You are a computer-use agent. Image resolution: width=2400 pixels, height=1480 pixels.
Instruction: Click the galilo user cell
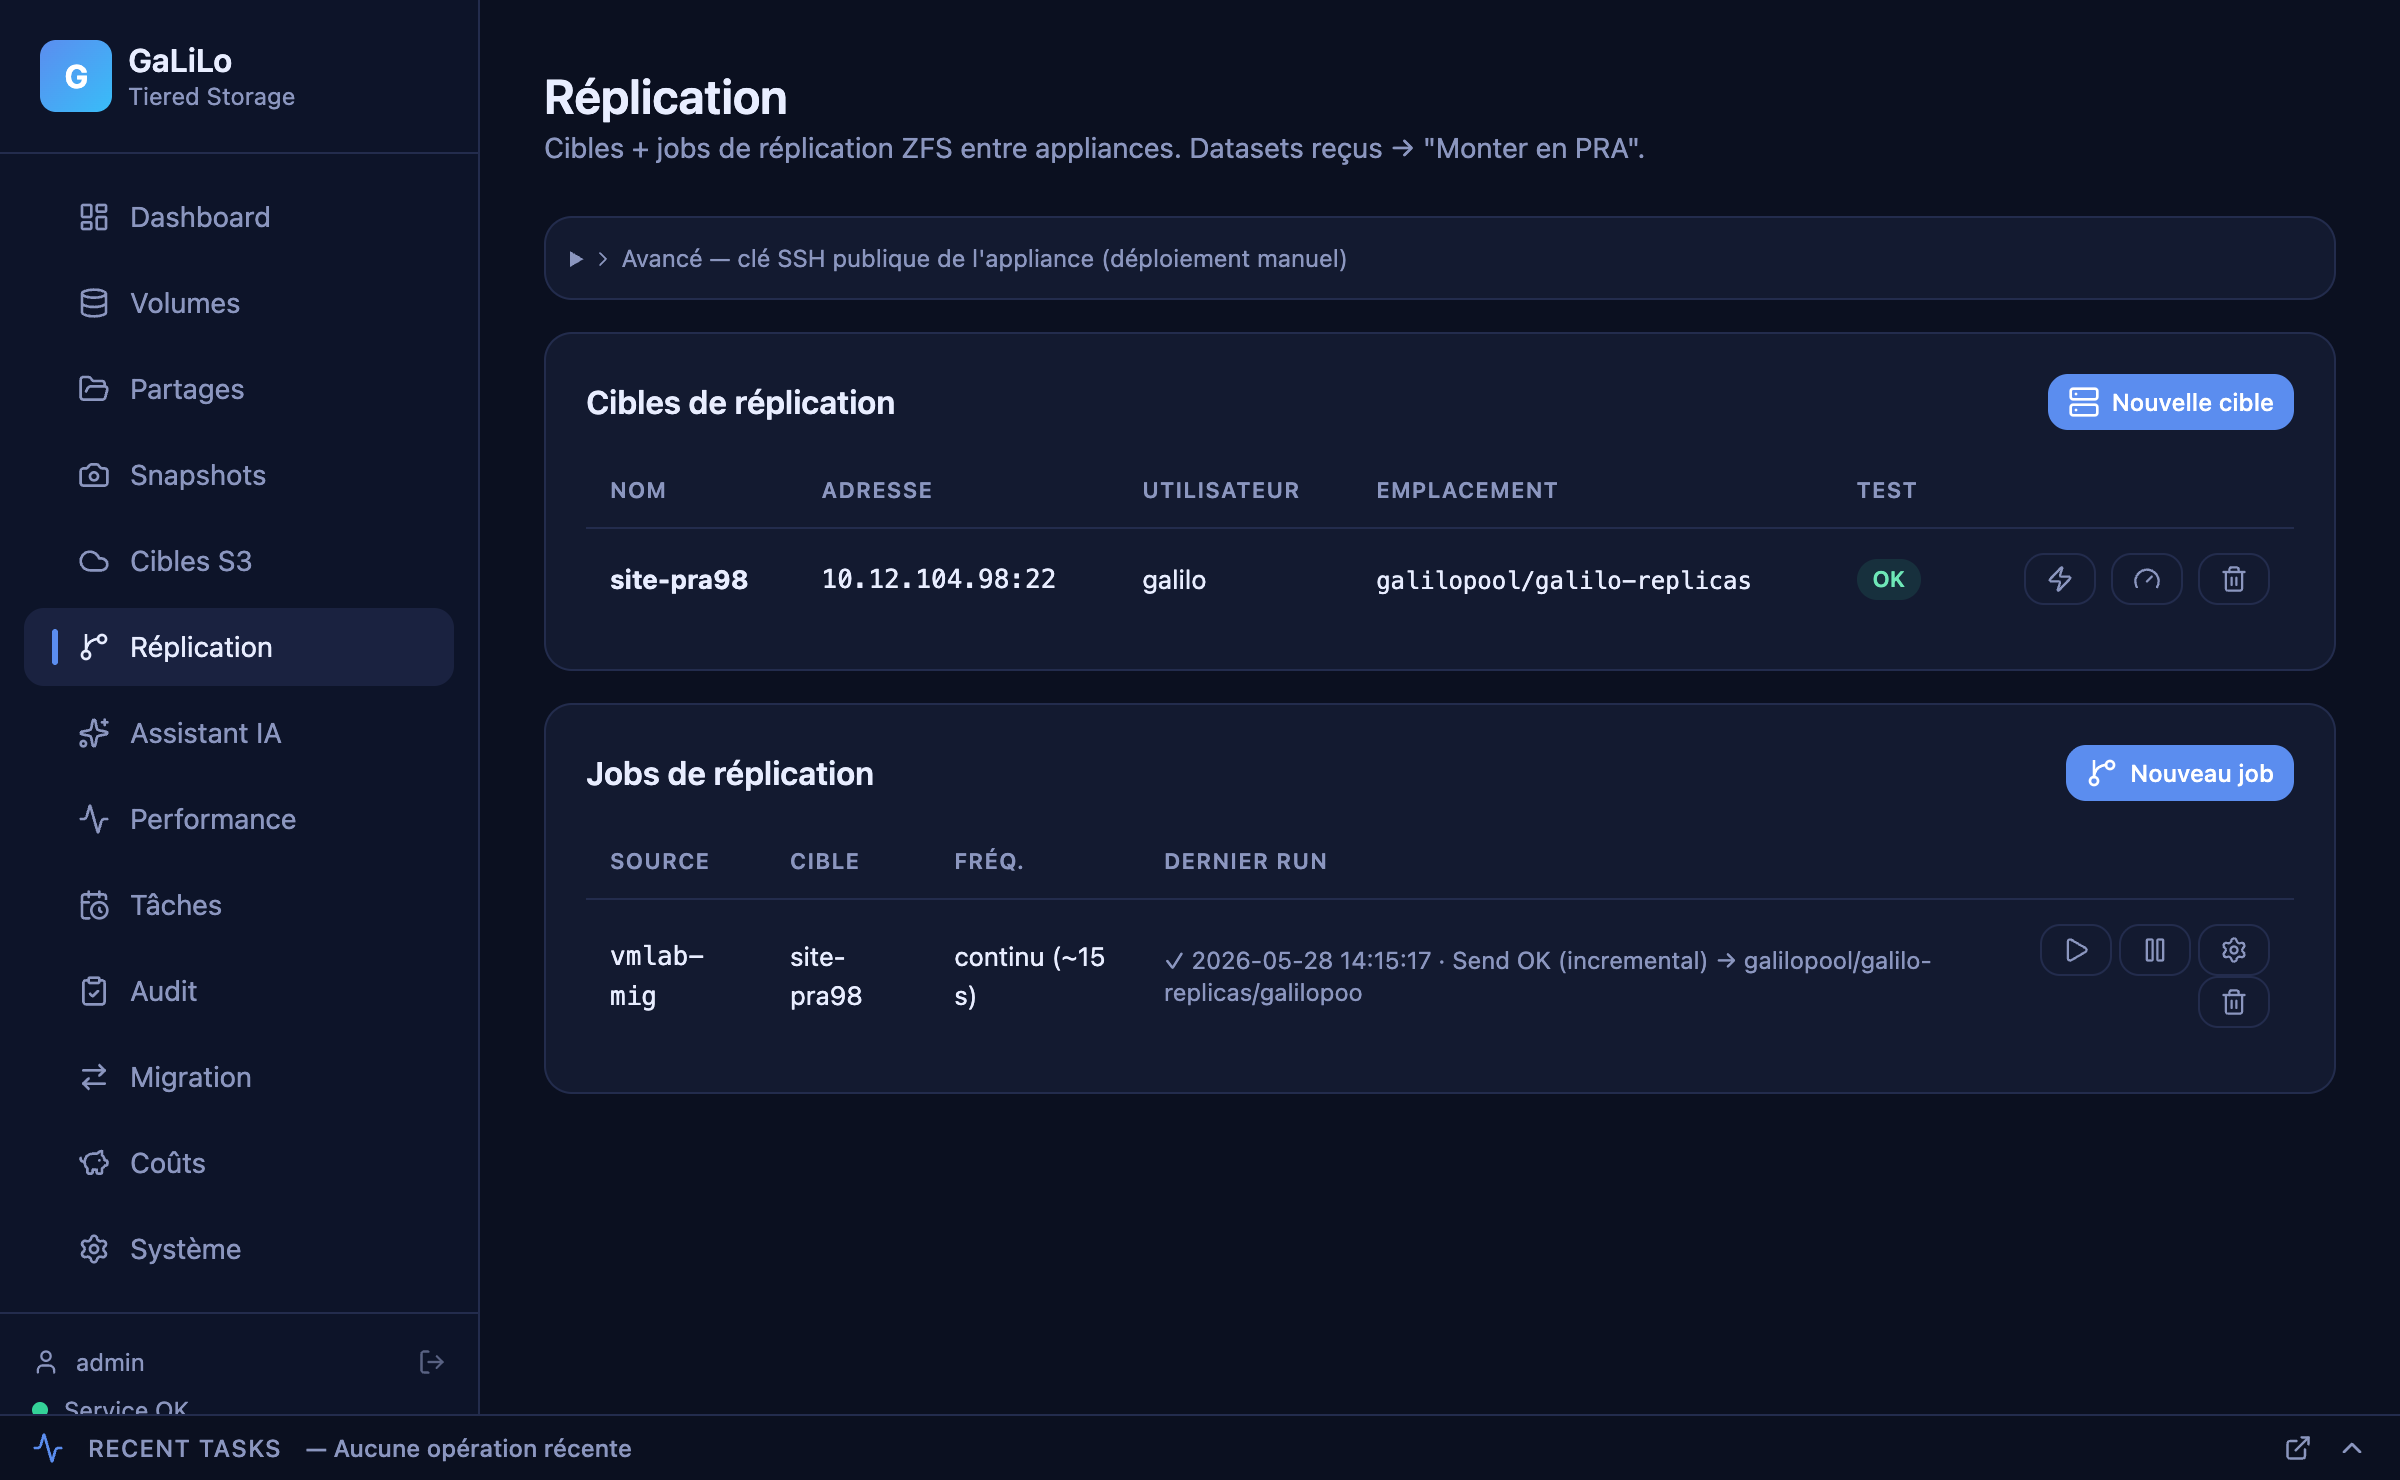tap(1174, 580)
